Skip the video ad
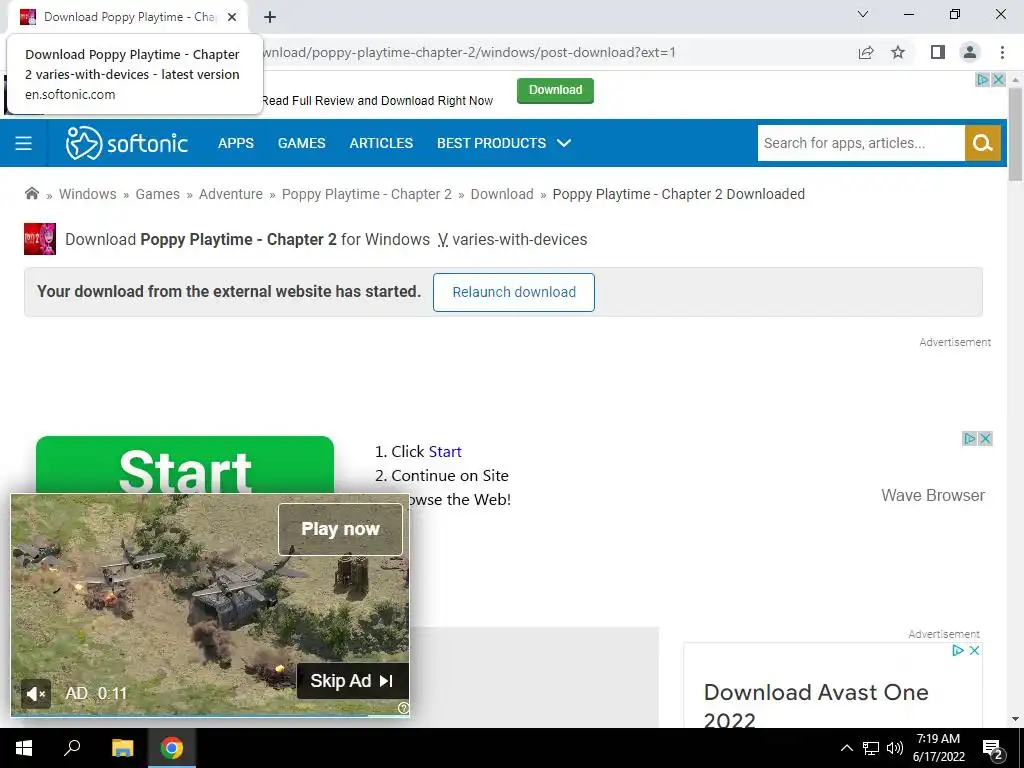 [x=353, y=680]
